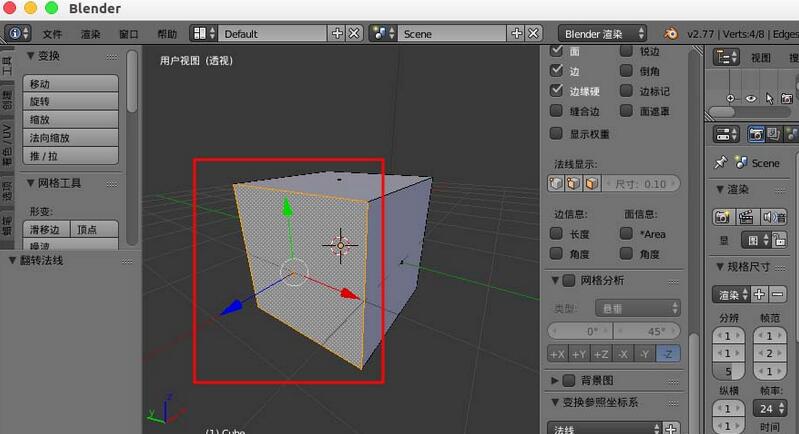This screenshot has height=434, width=799.
Task: Click the render audio speaker button
Action: (774, 218)
